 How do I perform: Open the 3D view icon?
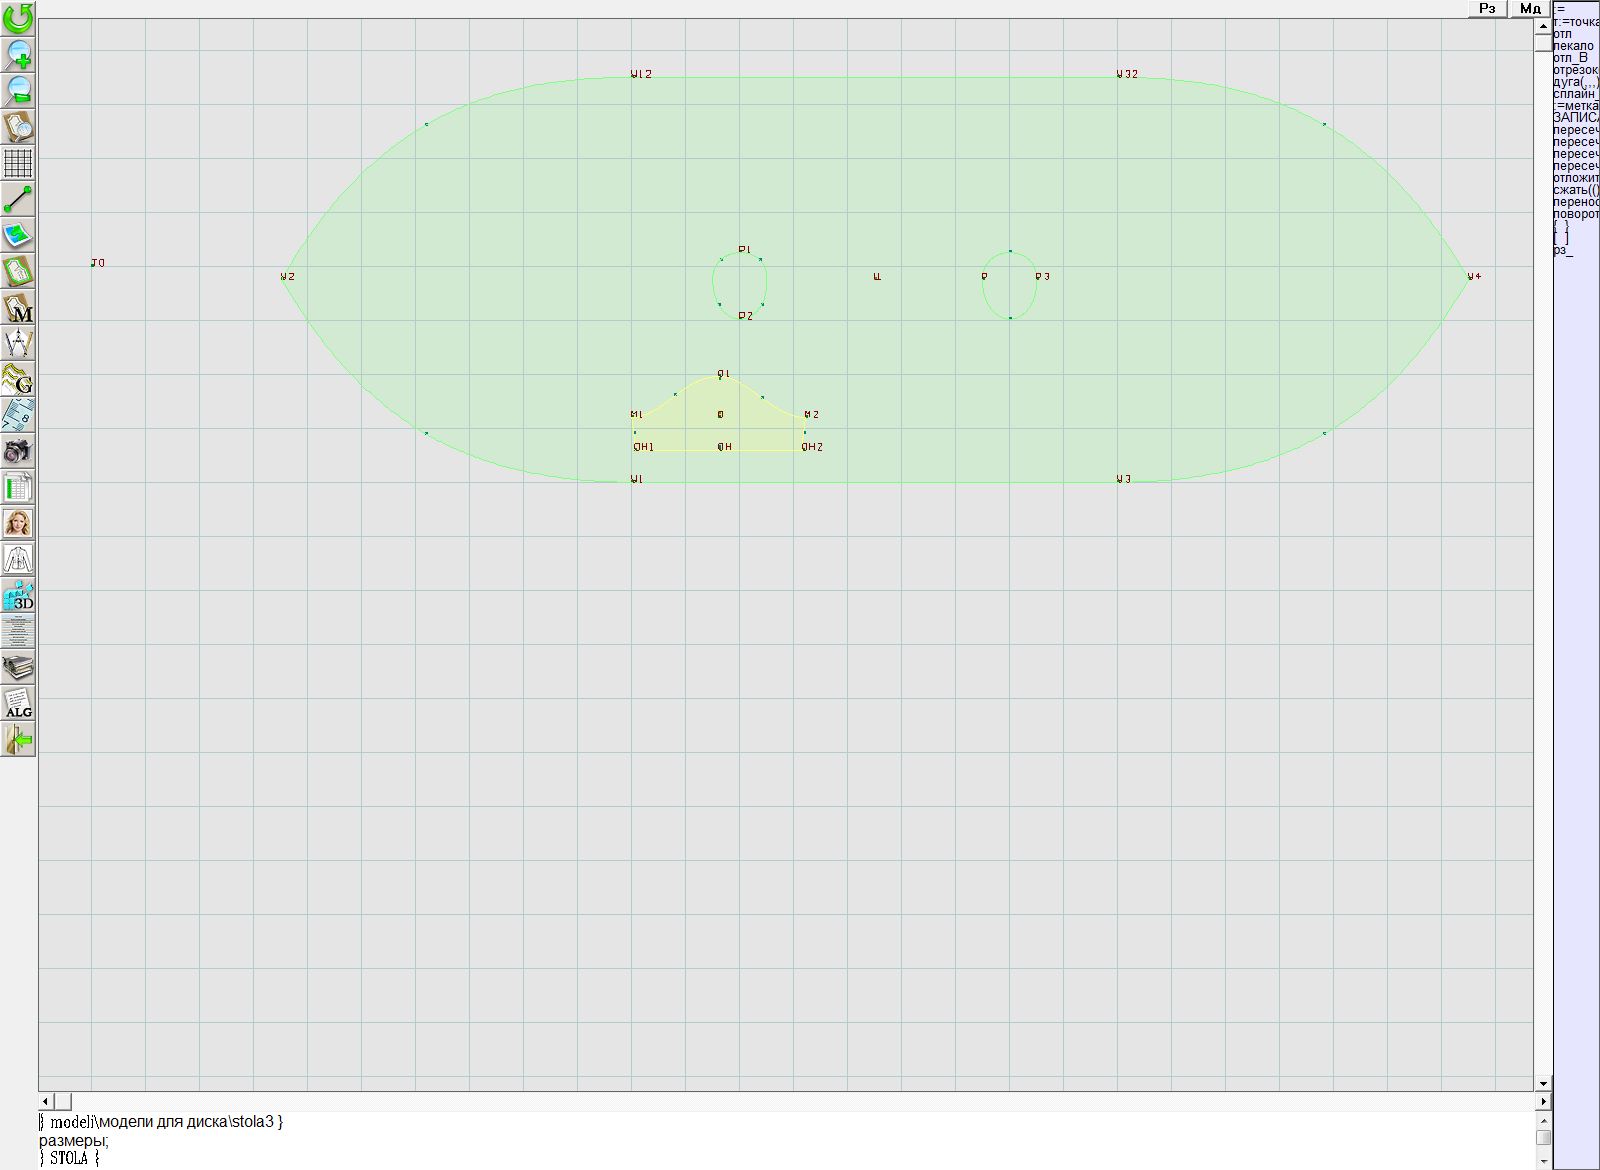tap(18, 596)
